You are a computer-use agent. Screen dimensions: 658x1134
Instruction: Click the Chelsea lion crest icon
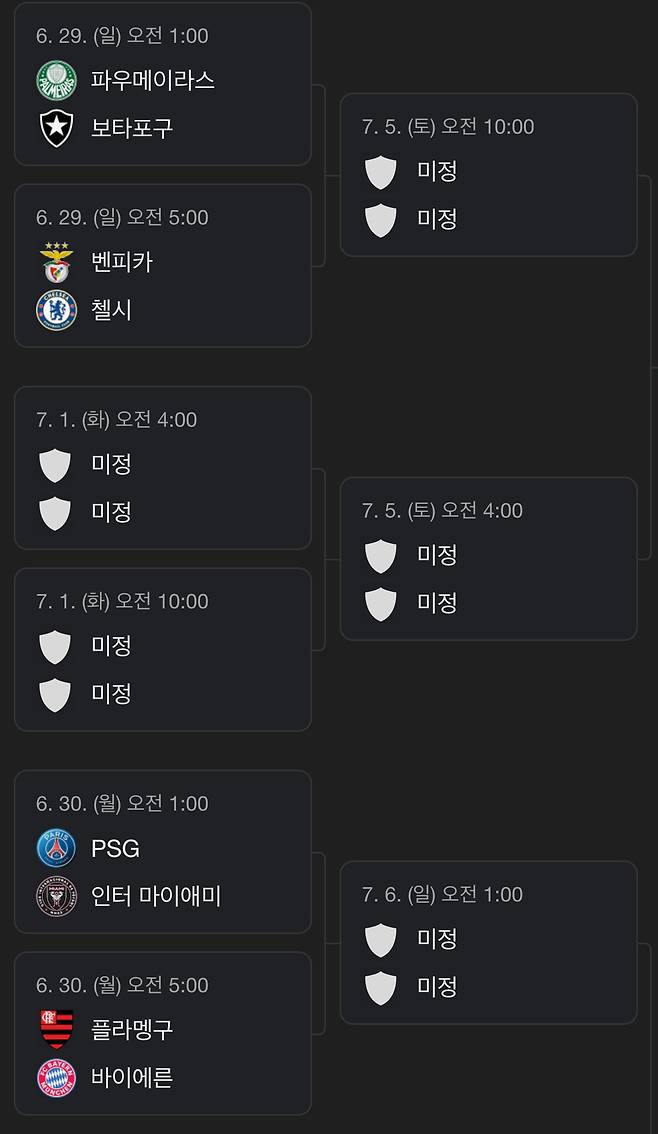(54, 311)
